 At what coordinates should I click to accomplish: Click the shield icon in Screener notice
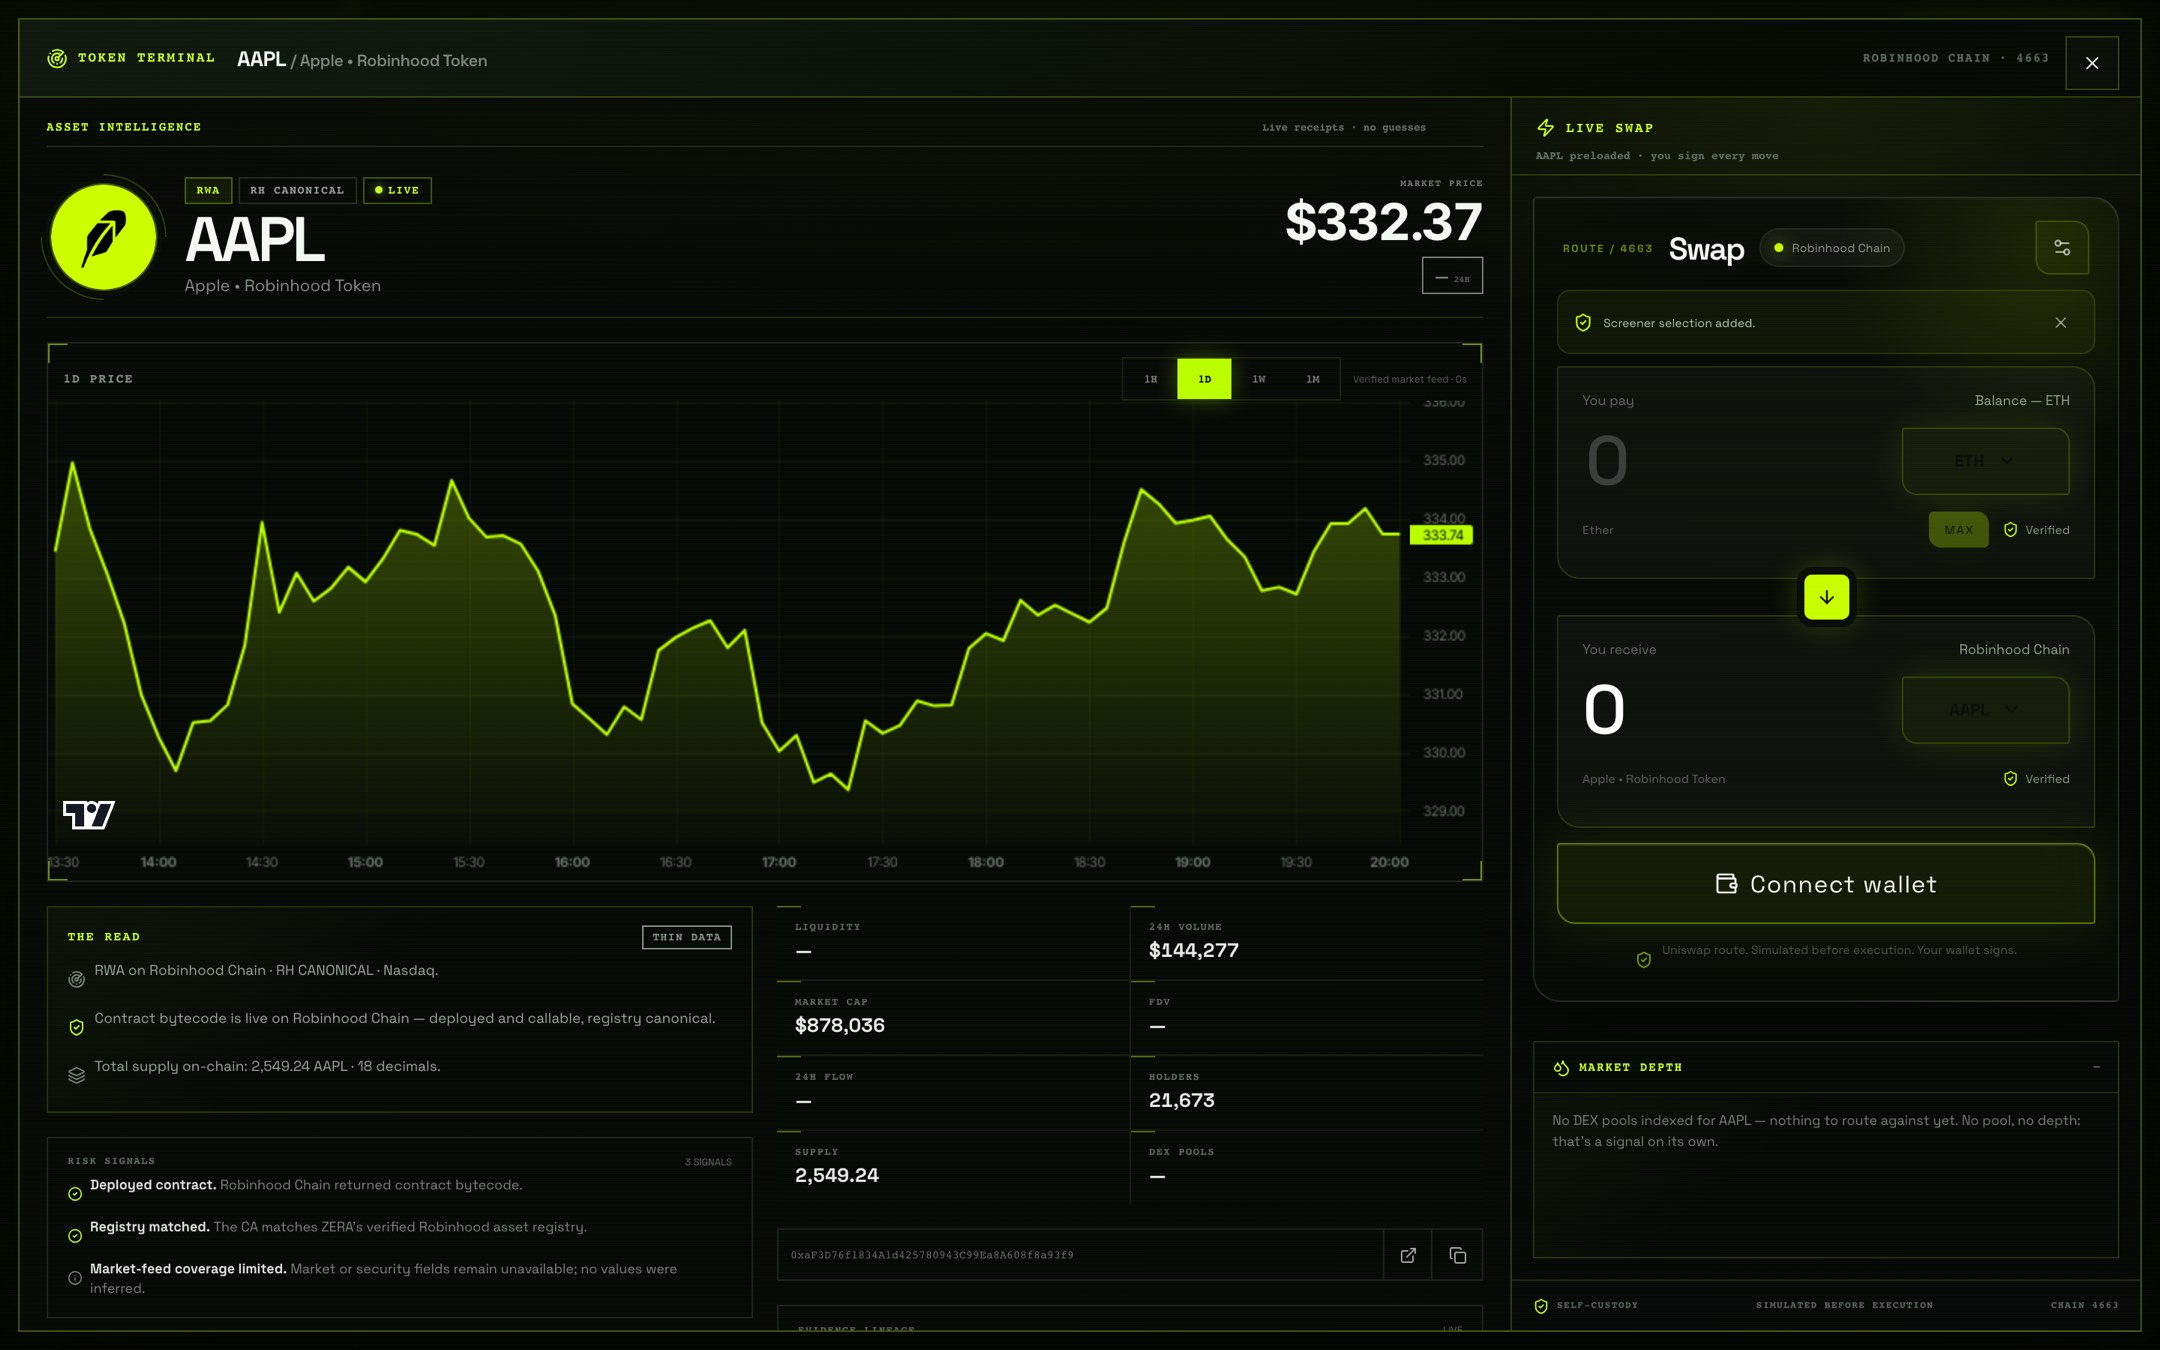[1583, 323]
